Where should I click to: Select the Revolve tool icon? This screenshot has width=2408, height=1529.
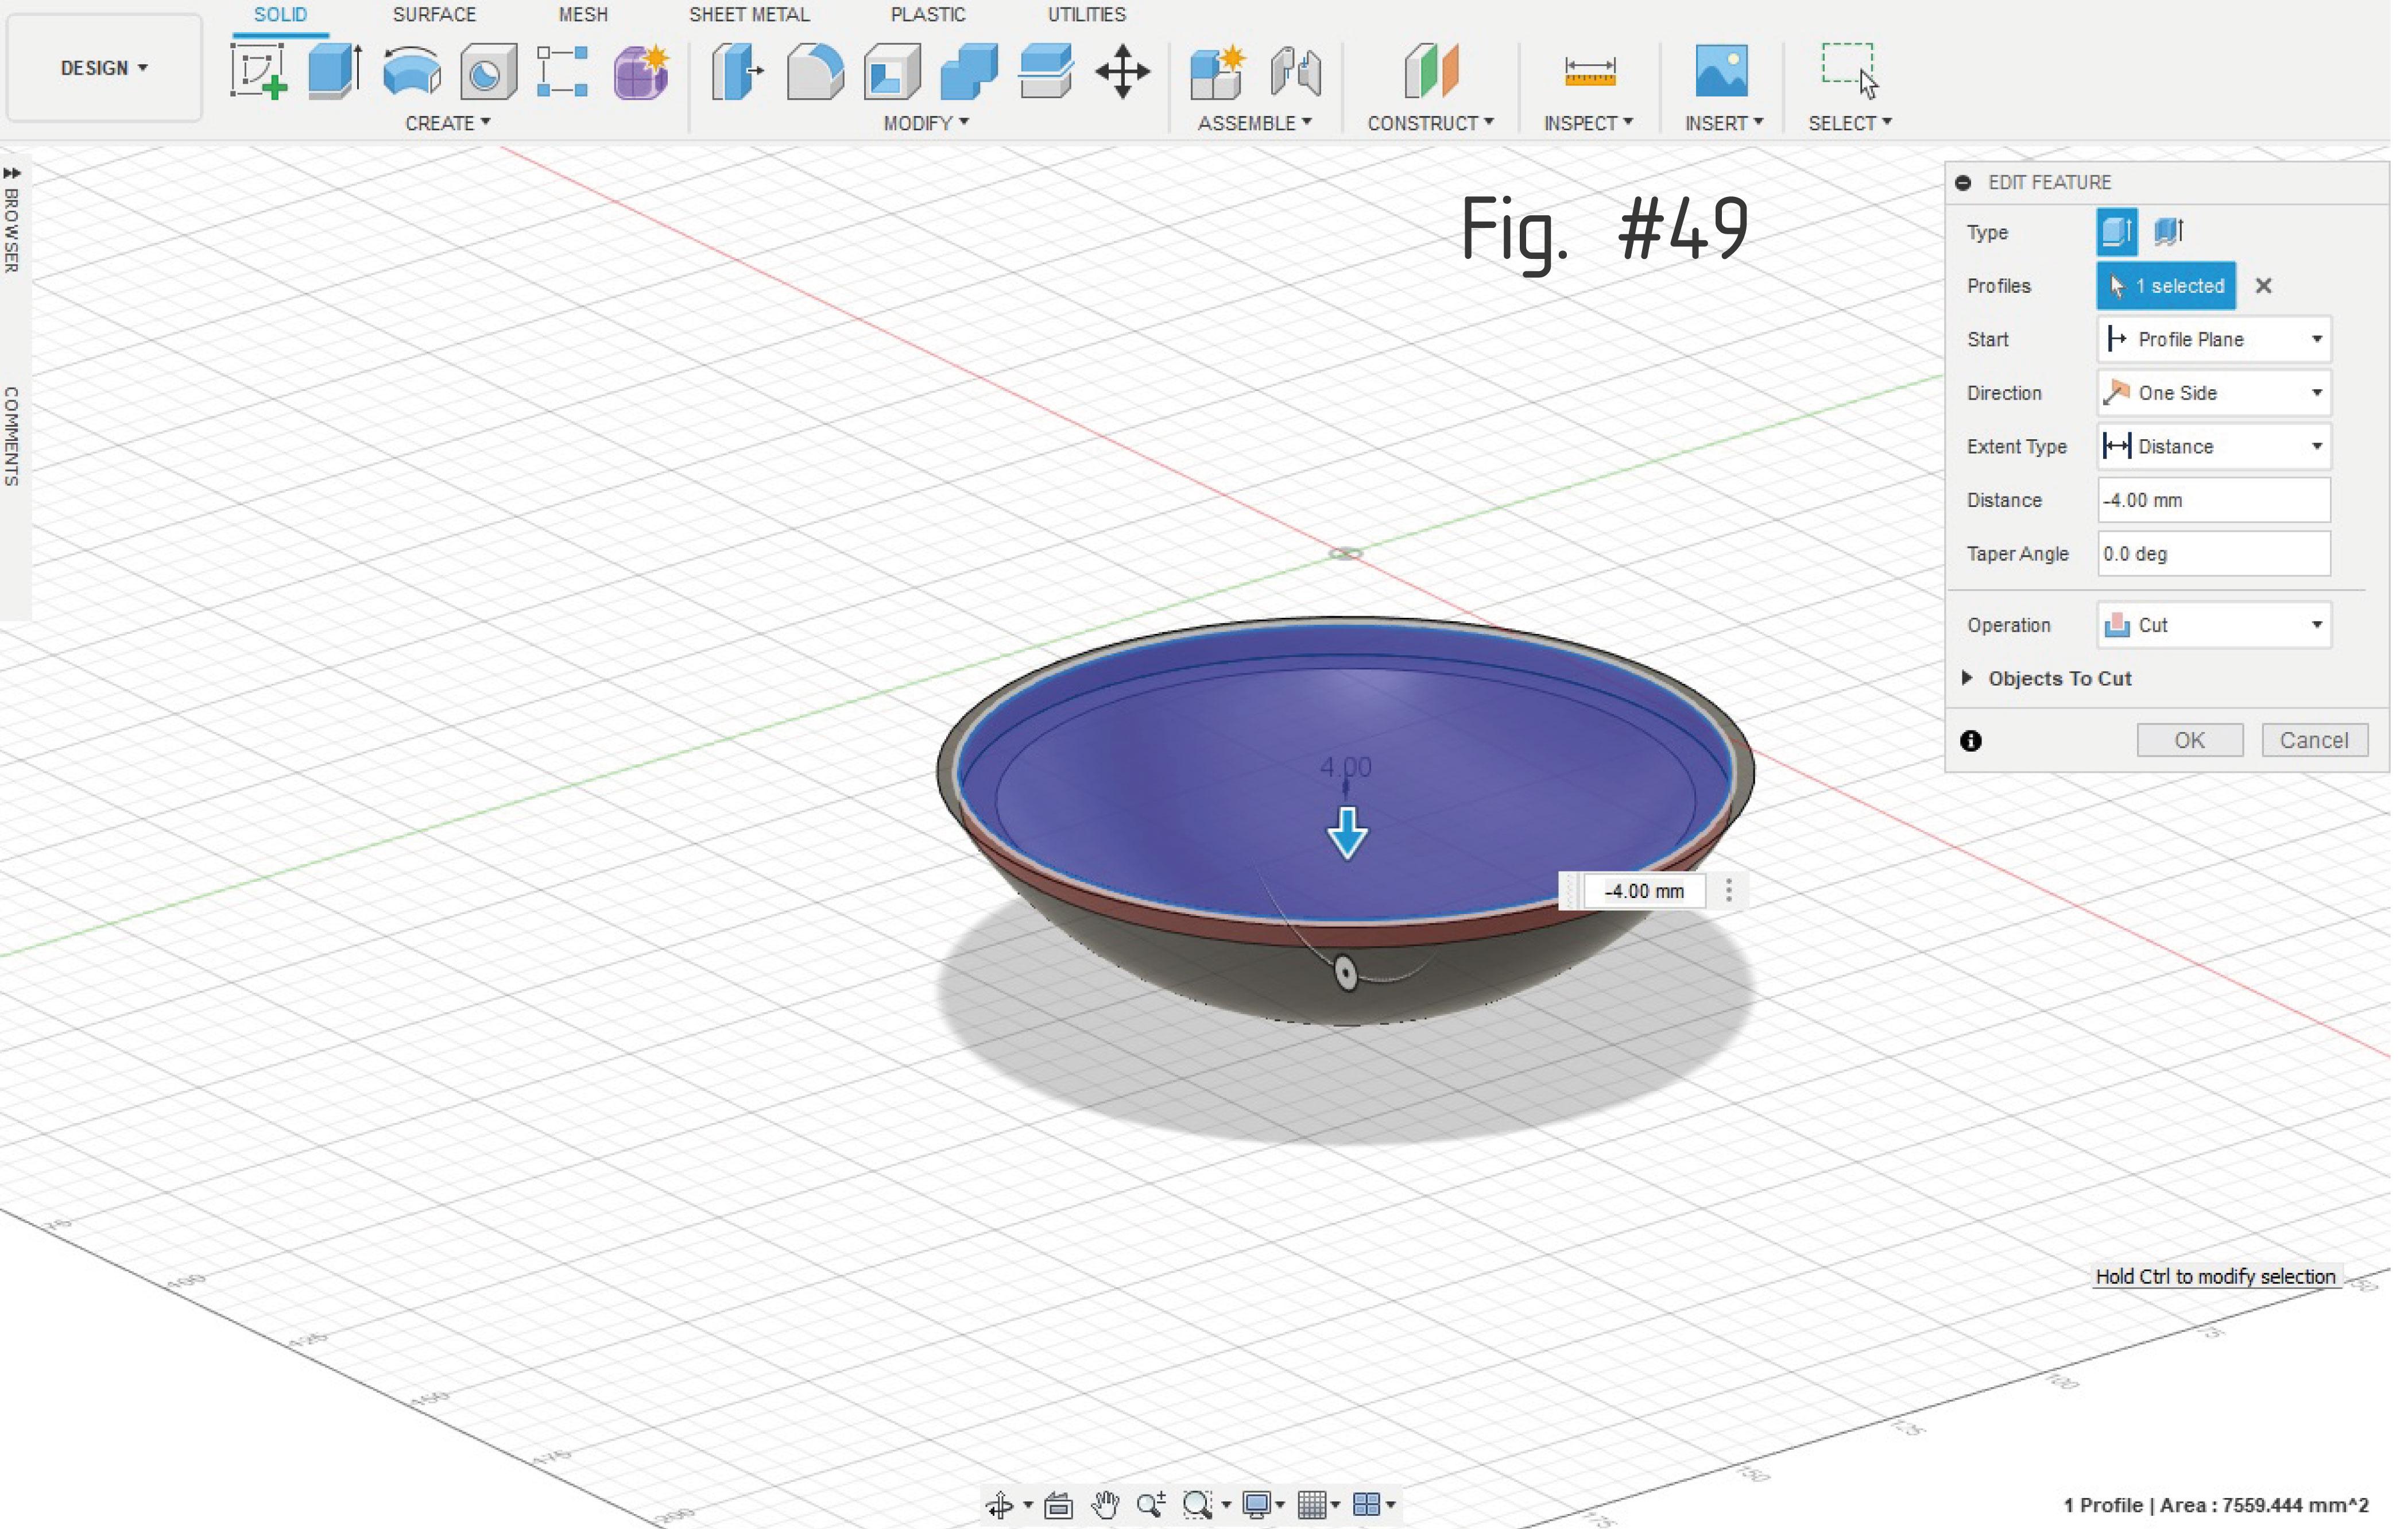pyautogui.click(x=412, y=72)
